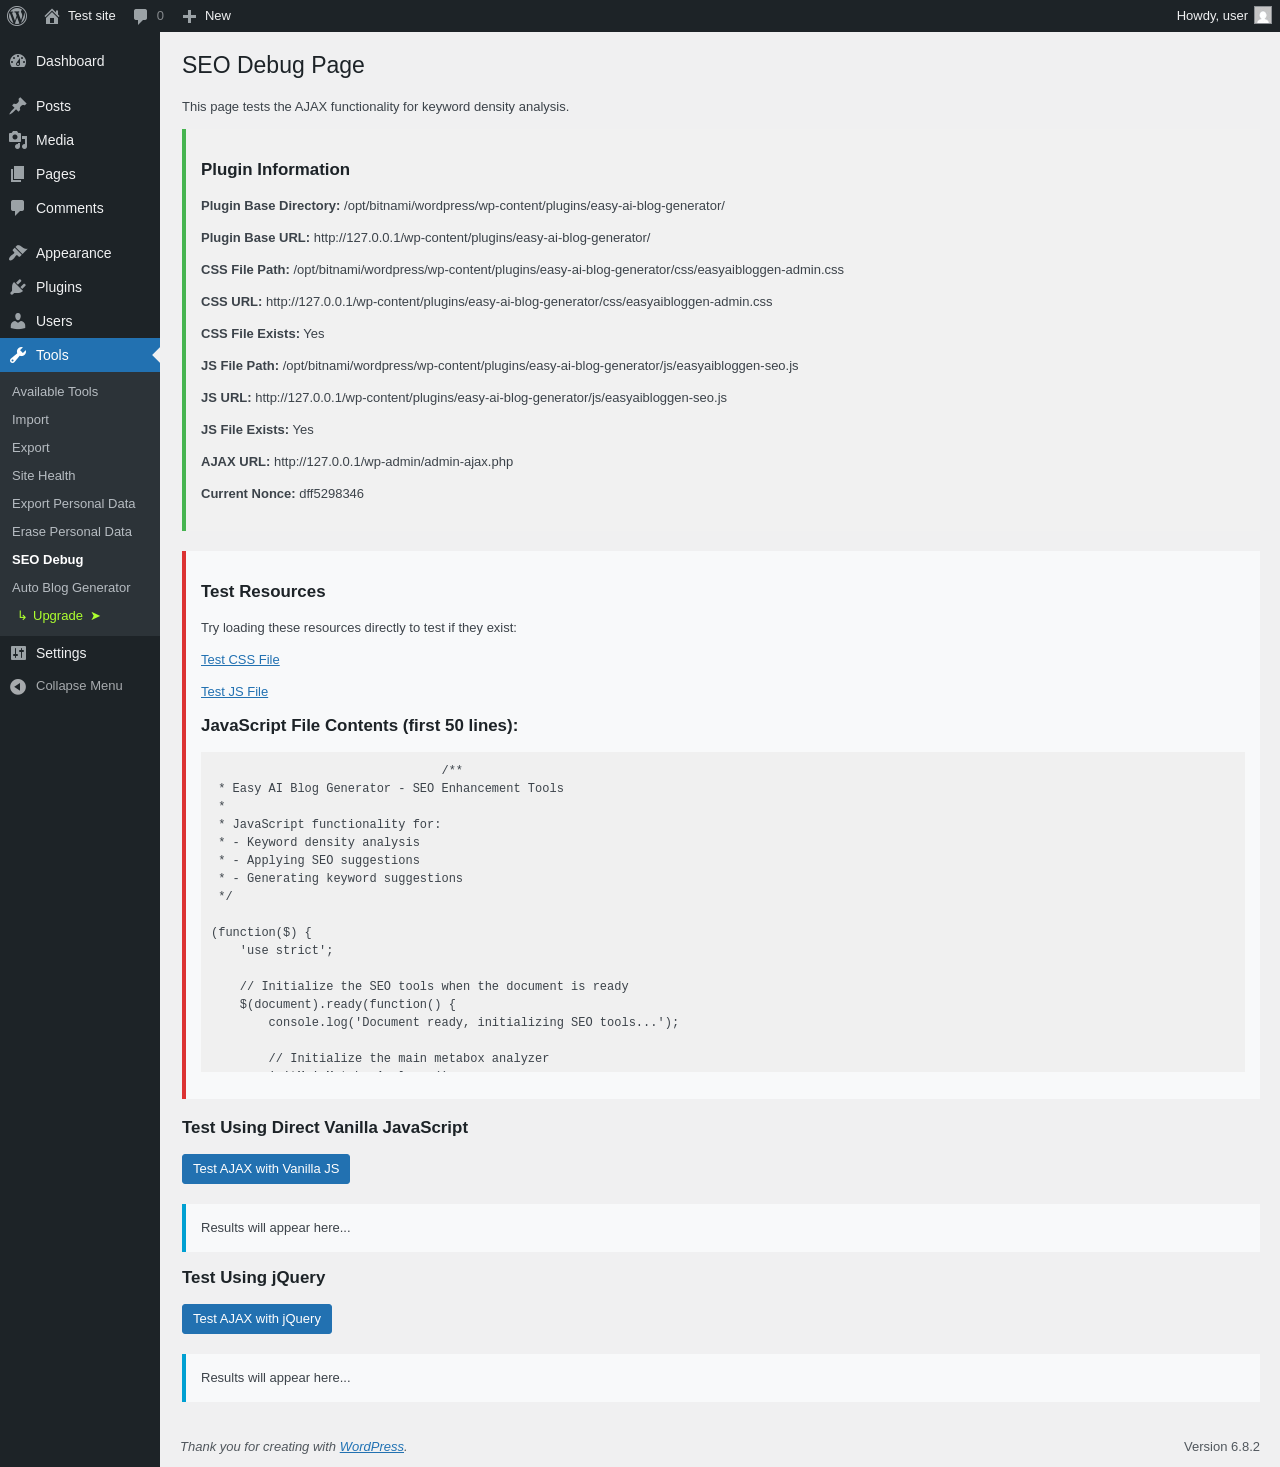Open the Plugins menu
1280x1467 pixels.
[x=80, y=287]
